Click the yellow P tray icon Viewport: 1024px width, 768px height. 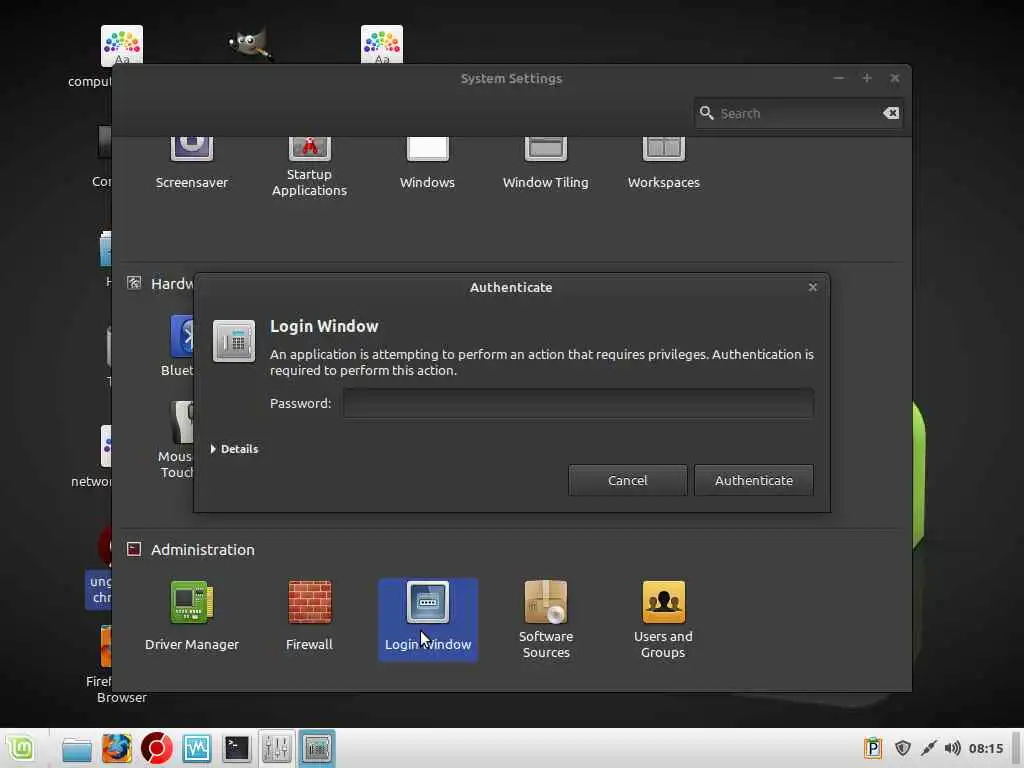pos(872,748)
